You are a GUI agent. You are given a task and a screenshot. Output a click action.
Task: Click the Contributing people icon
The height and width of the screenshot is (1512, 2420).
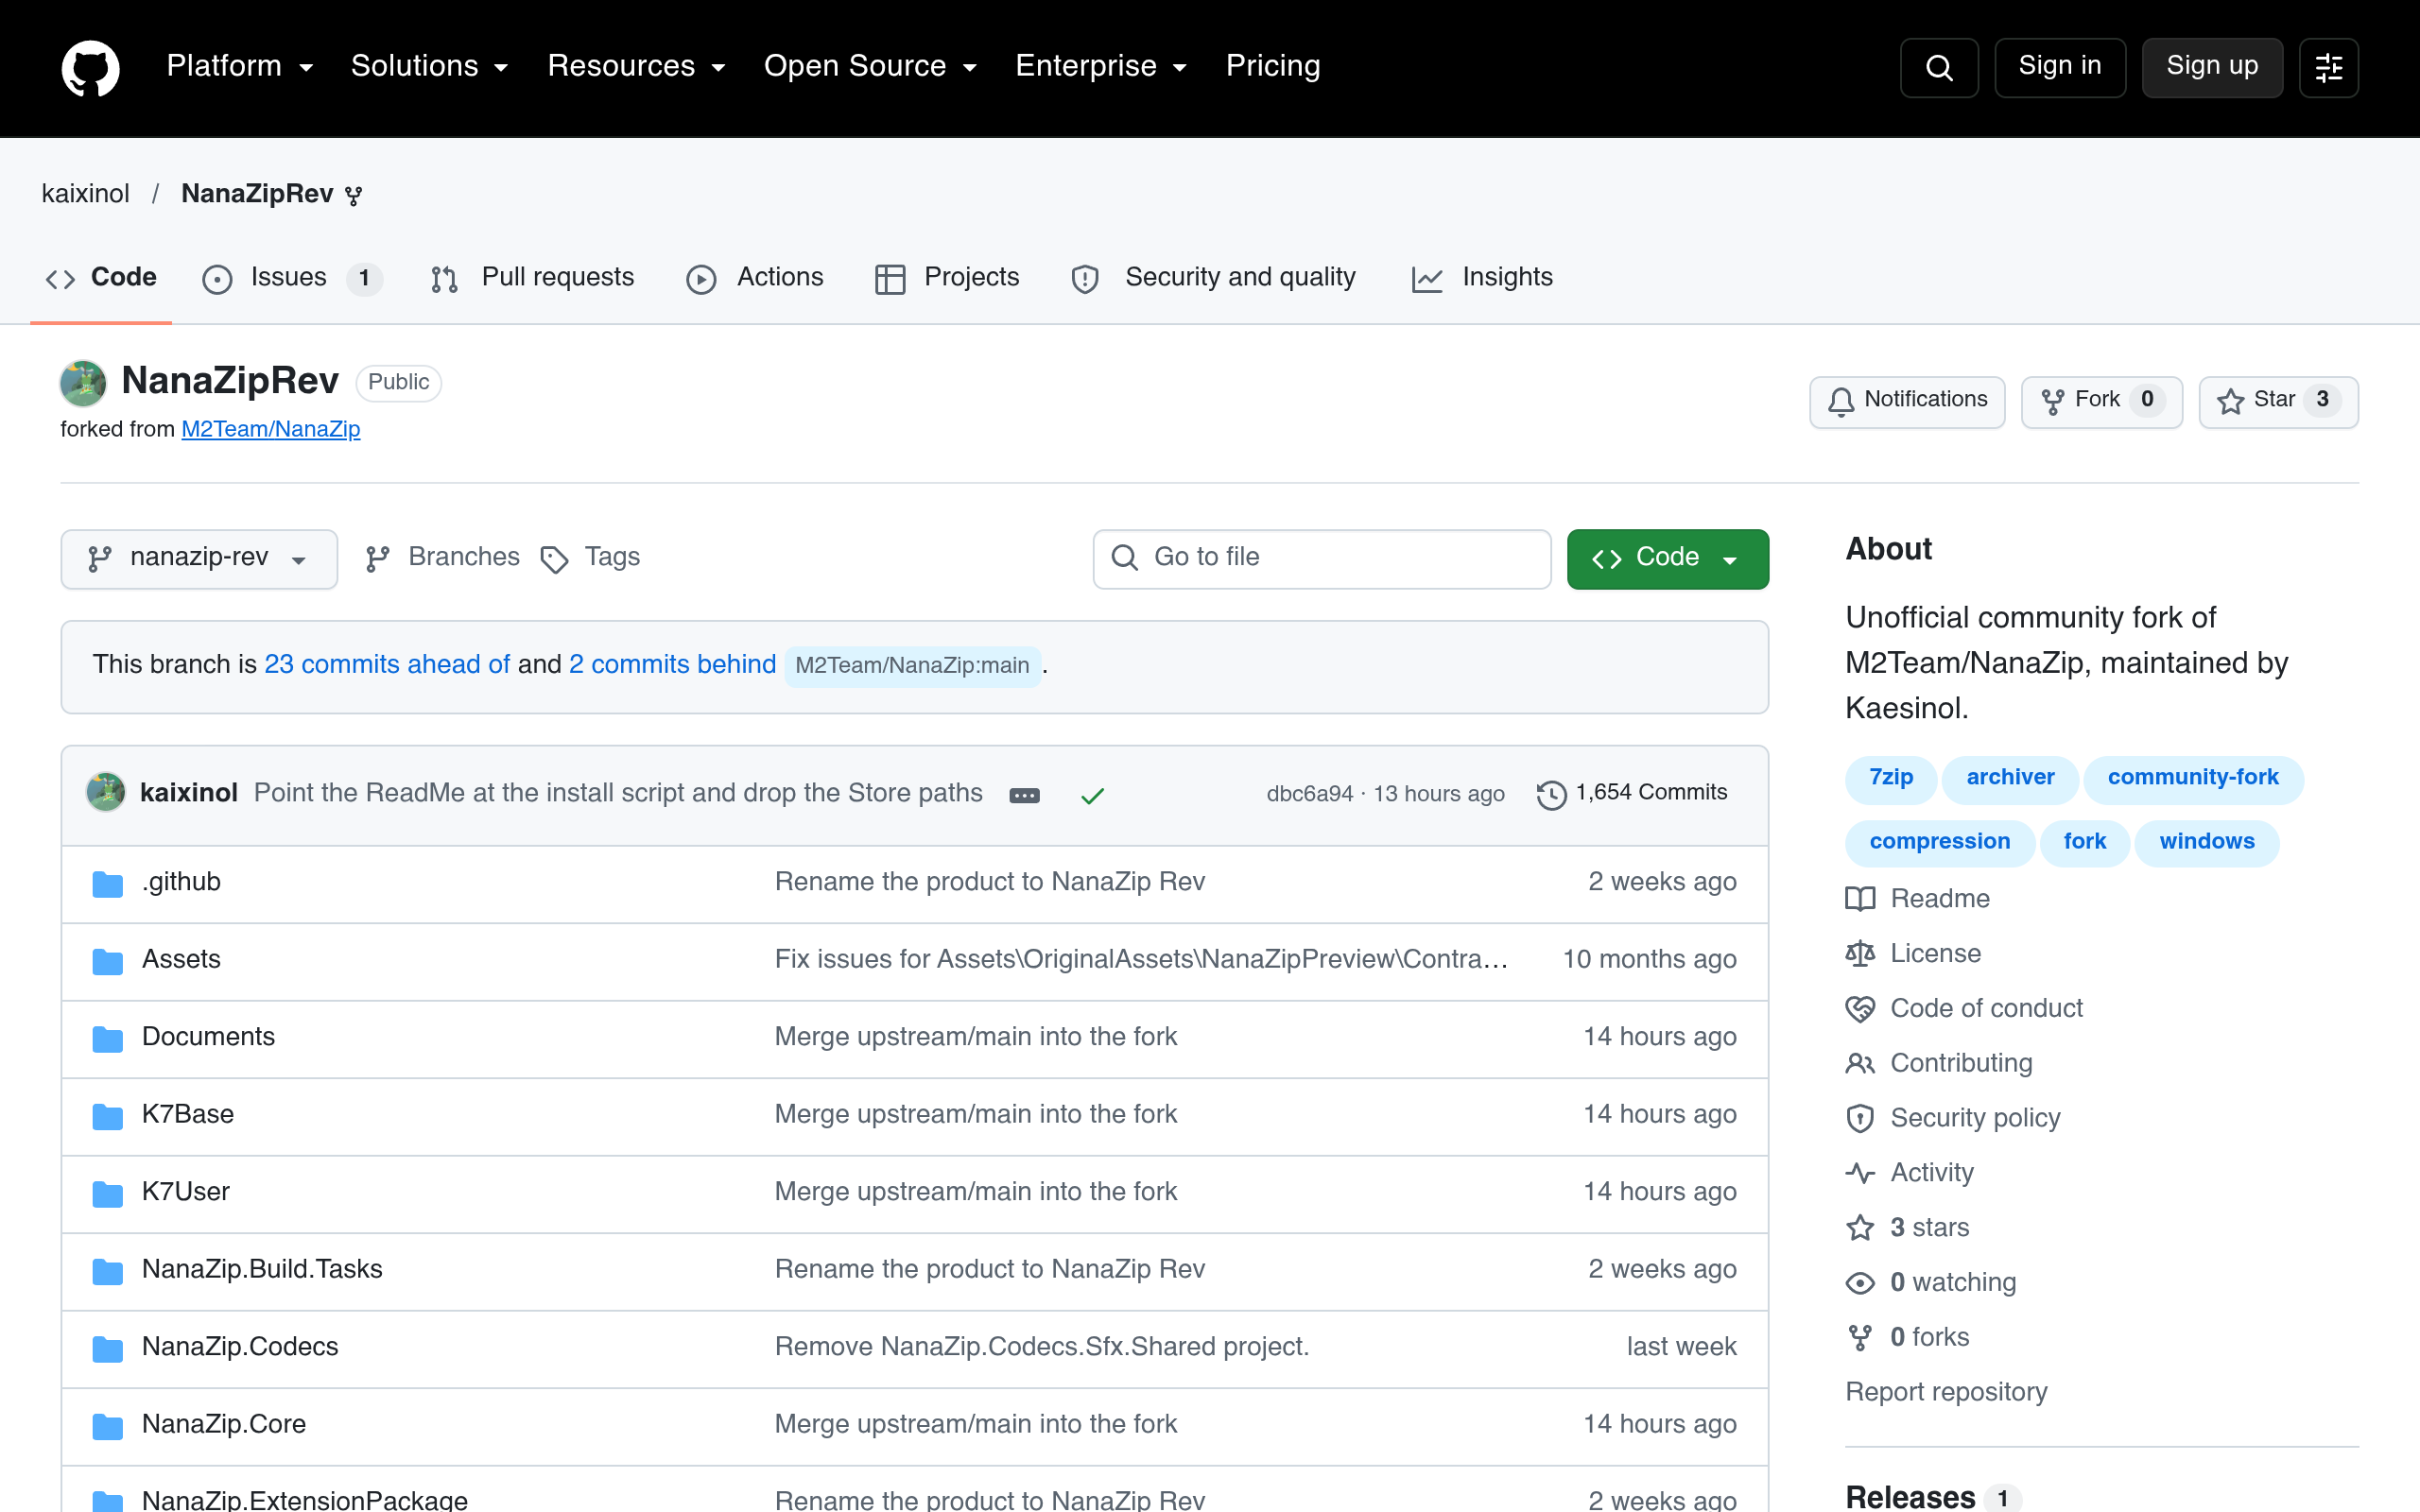click(x=1859, y=1064)
